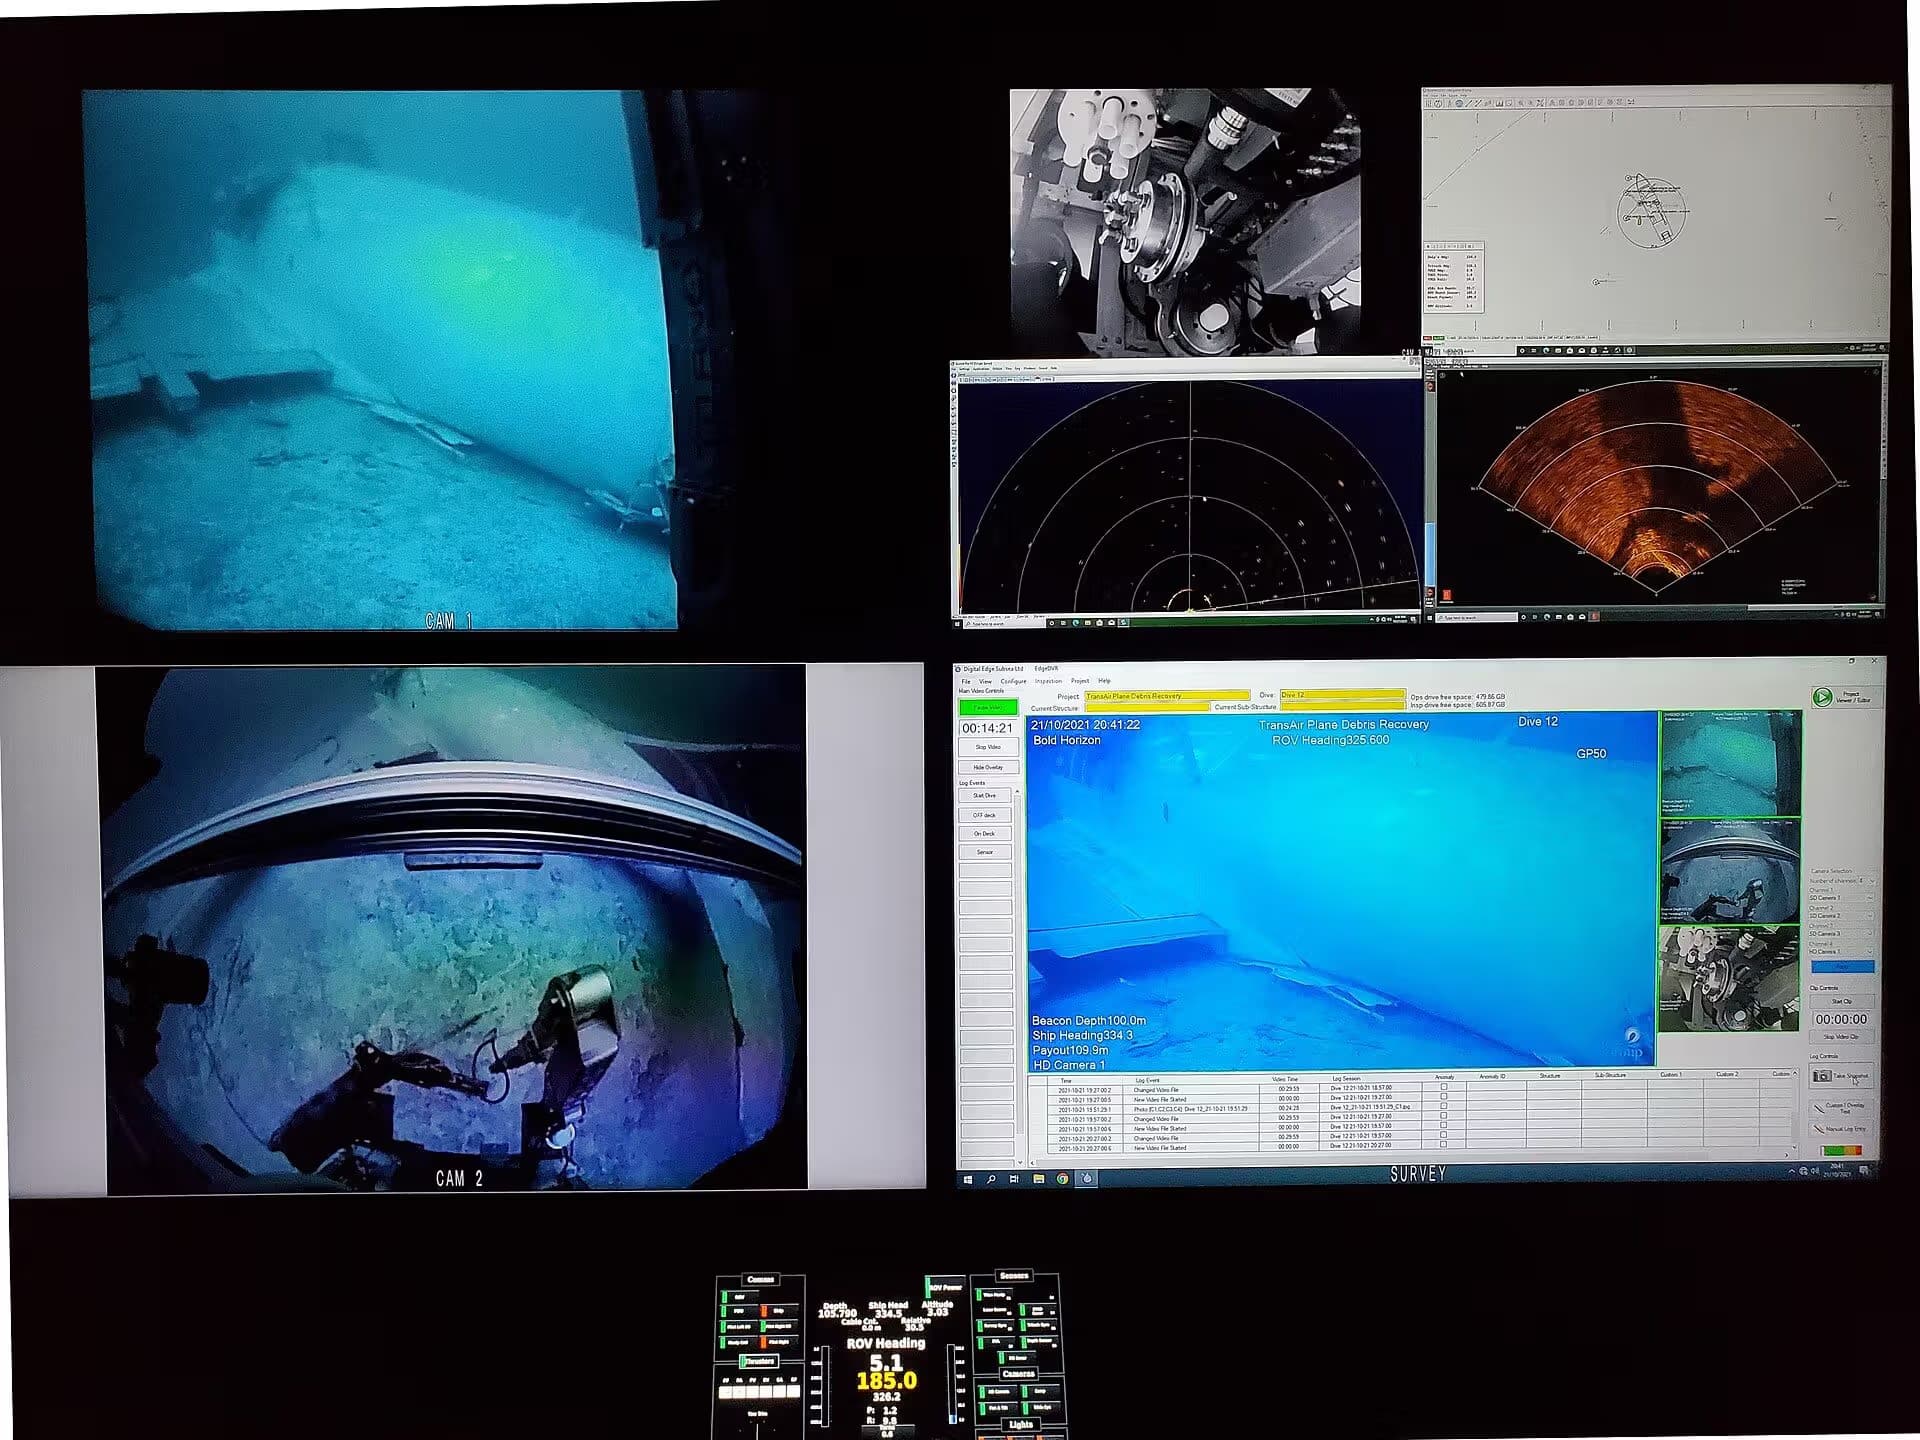Viewport: 1920px width, 1440px height.
Task: Click the Stop Video button
Action: pos(988,747)
